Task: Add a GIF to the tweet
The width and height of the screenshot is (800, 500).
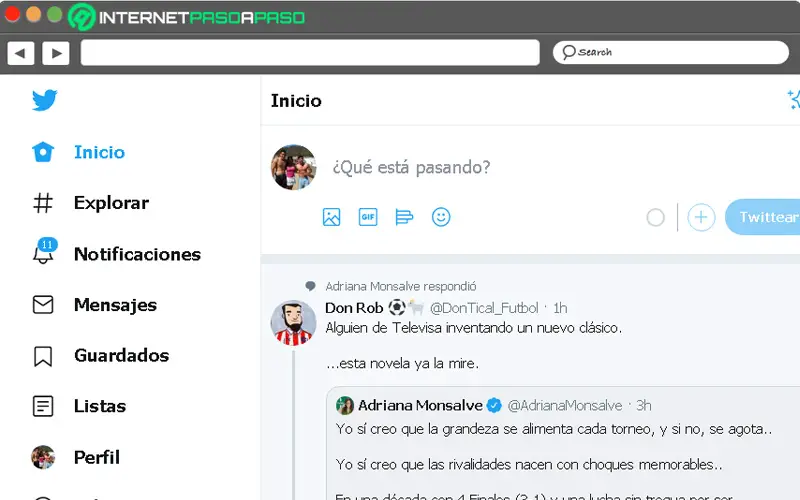Action: [368, 217]
